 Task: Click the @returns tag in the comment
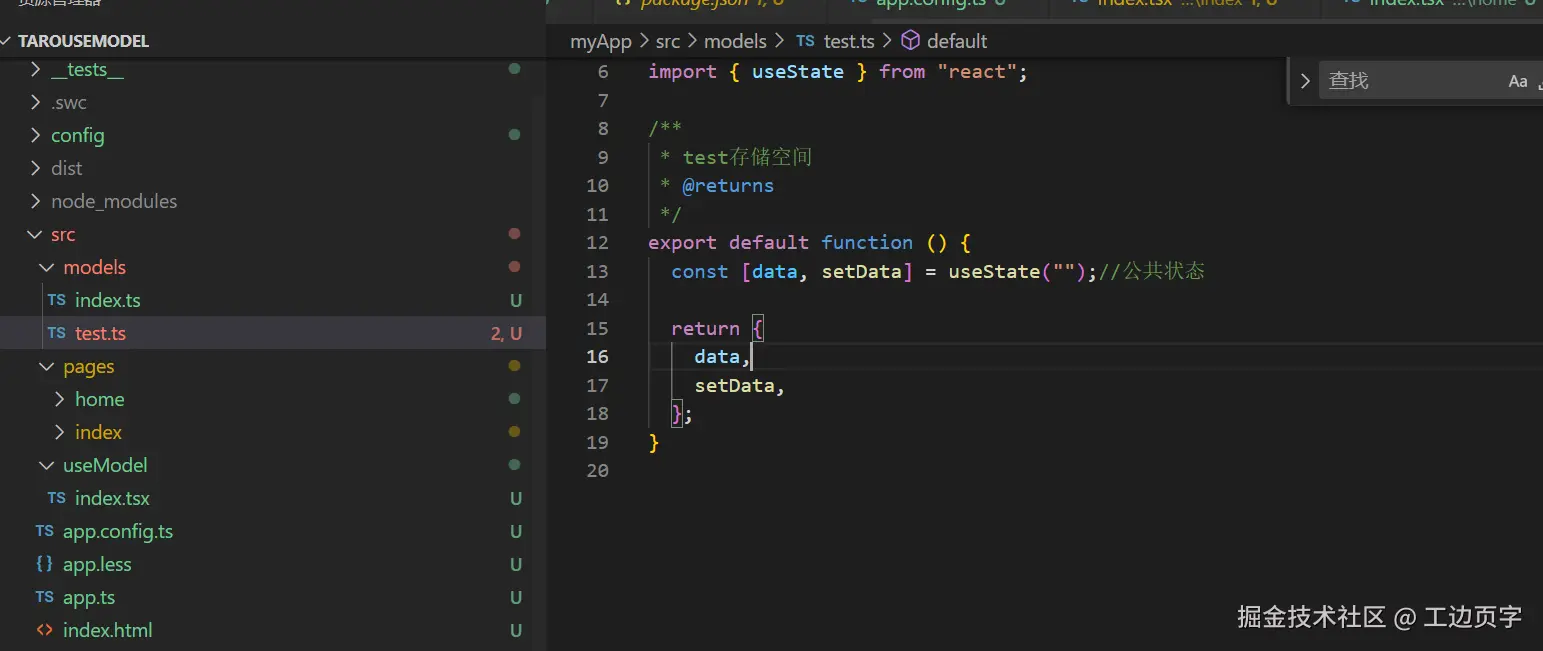pos(728,185)
